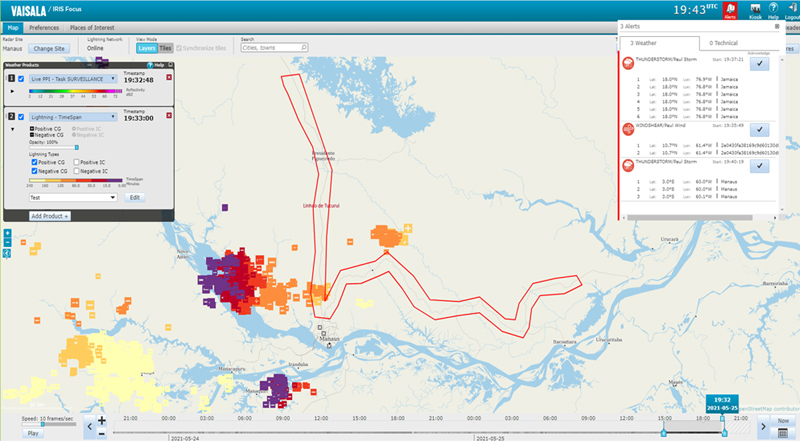Click the Logout icon
Image resolution: width=800 pixels, height=441 pixels.
tap(794, 12)
